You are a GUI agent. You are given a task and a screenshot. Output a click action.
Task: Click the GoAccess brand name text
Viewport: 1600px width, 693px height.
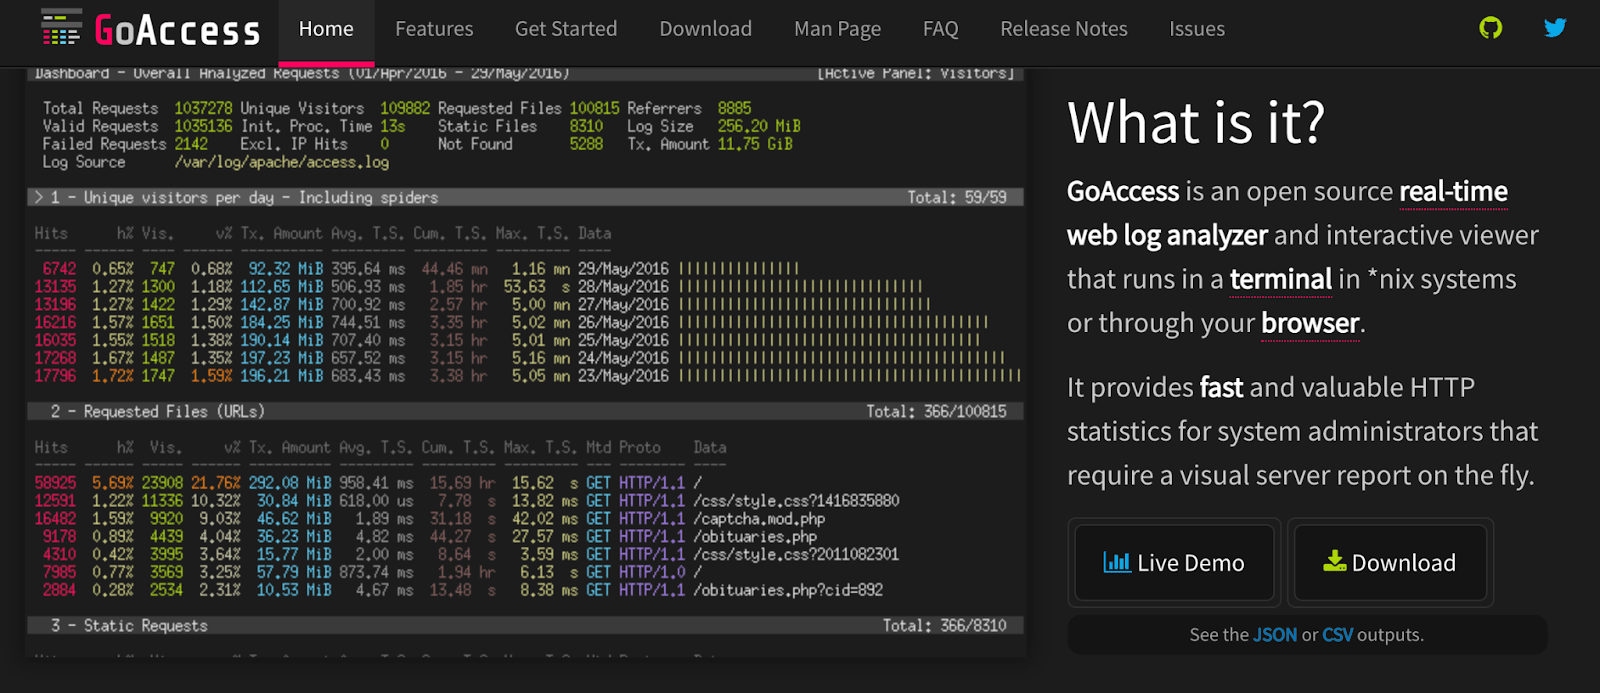(177, 30)
